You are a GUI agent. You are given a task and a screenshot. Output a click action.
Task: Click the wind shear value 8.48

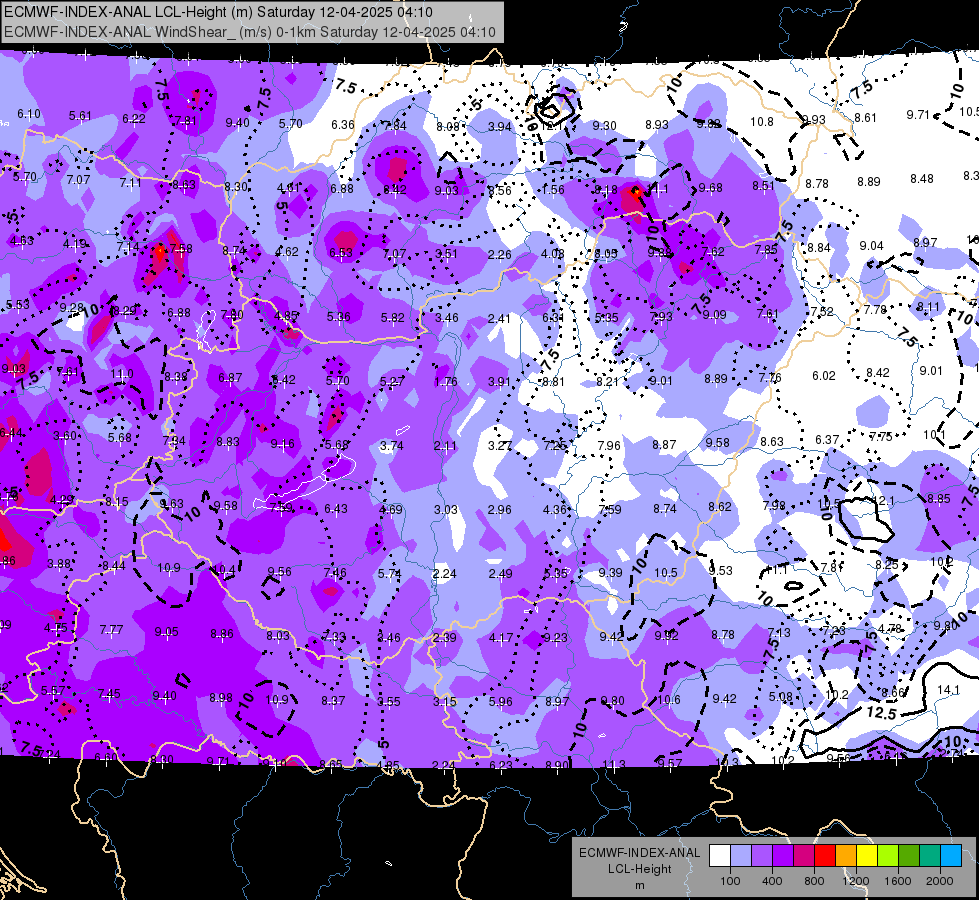click(922, 179)
